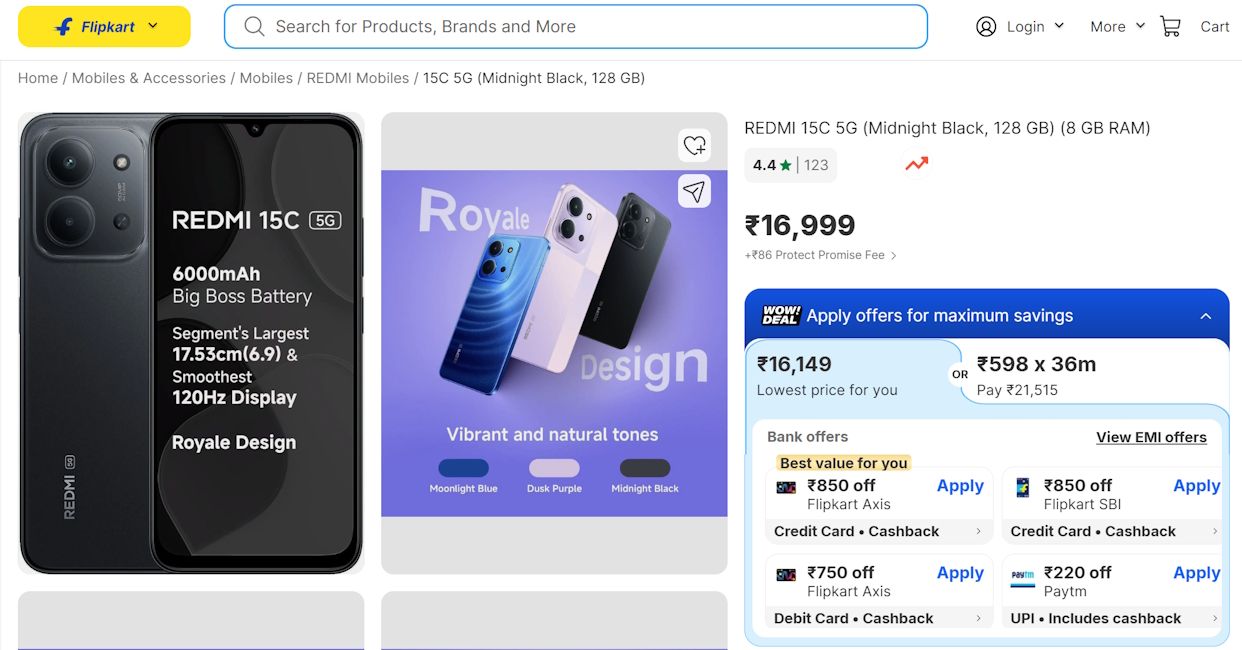This screenshot has width=1242, height=650.
Task: Share the product using the send icon
Action: click(x=695, y=191)
